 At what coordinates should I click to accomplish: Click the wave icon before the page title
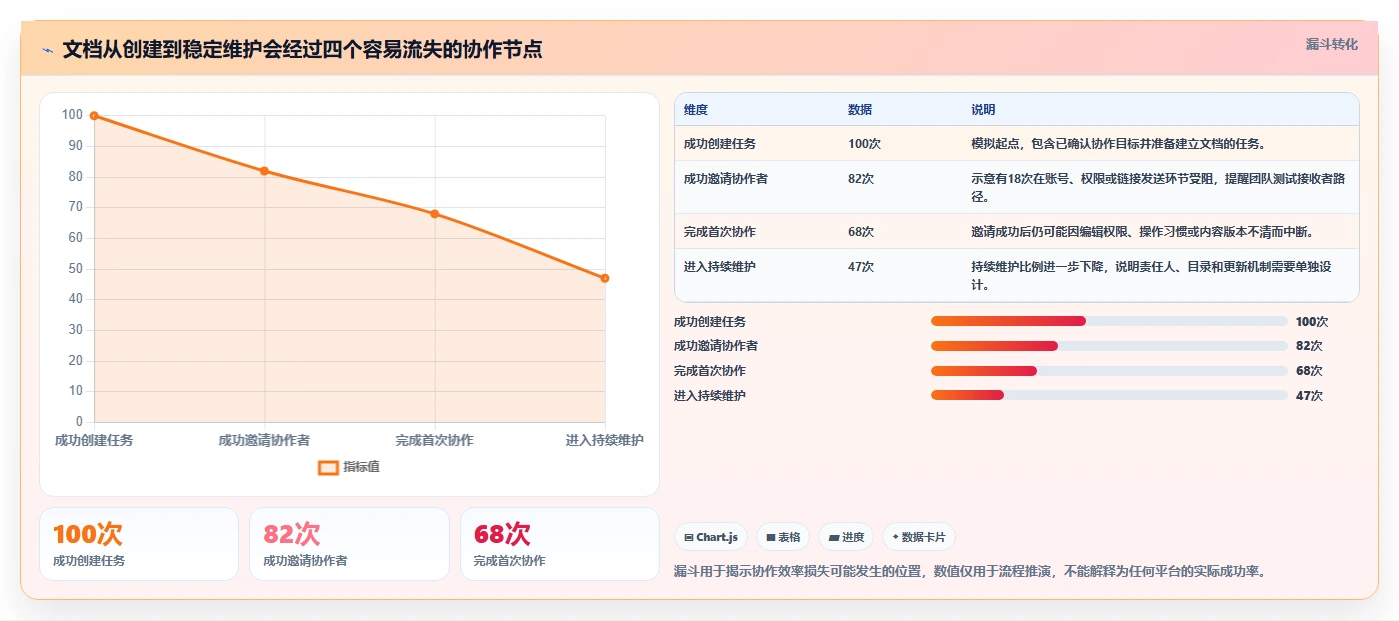[x=48, y=50]
